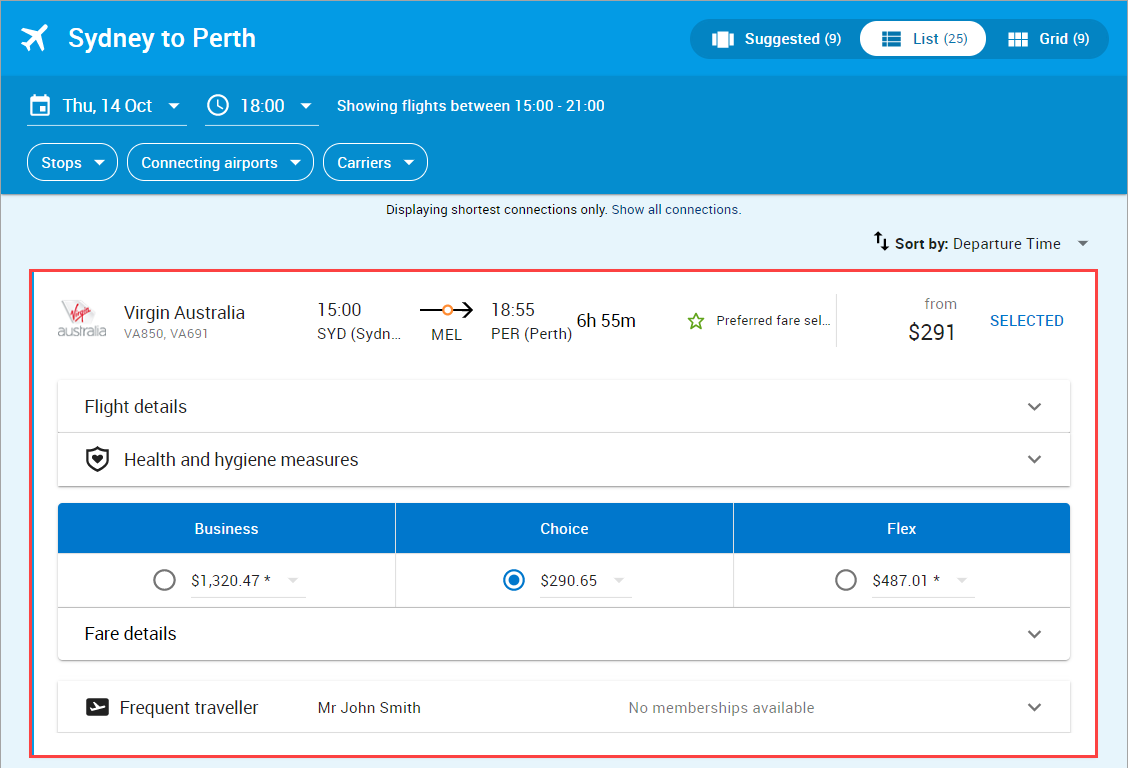Switch to the Grid (9) view
The width and height of the screenshot is (1128, 768).
coord(1048,39)
